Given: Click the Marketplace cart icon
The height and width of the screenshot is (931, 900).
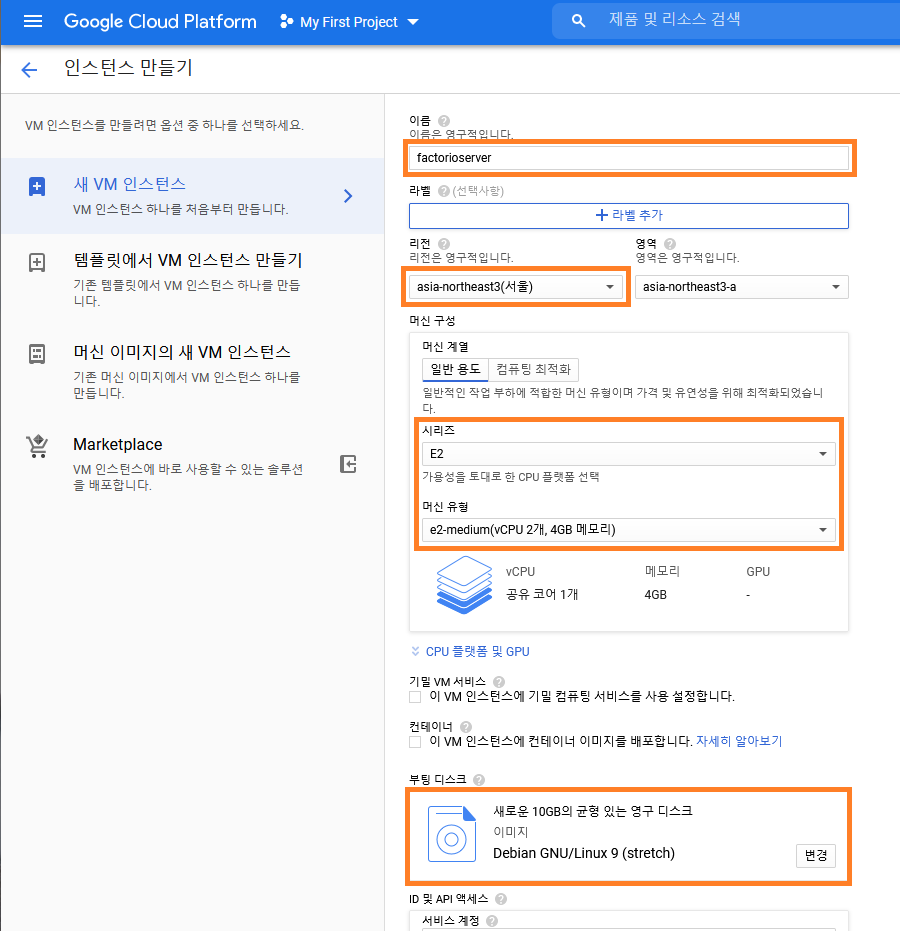Looking at the screenshot, I should point(37,446).
